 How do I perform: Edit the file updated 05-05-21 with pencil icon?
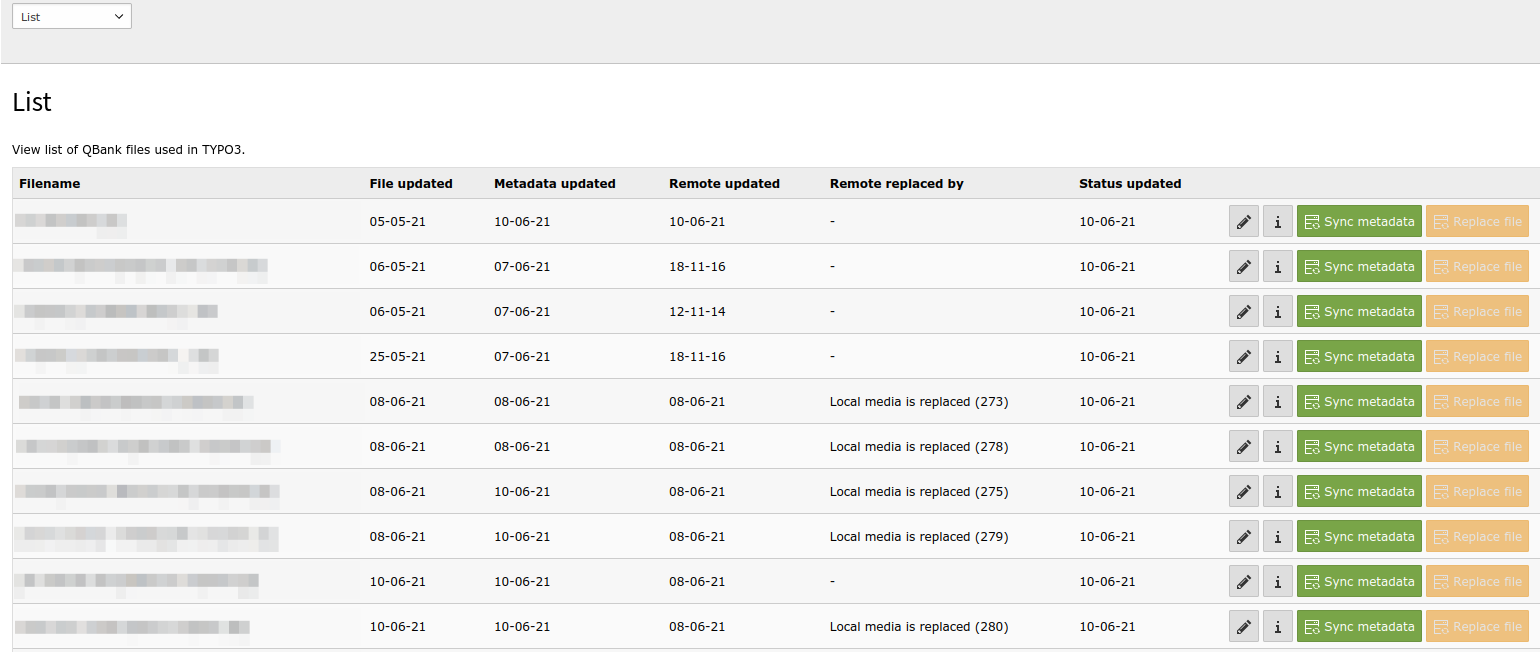pos(1244,222)
